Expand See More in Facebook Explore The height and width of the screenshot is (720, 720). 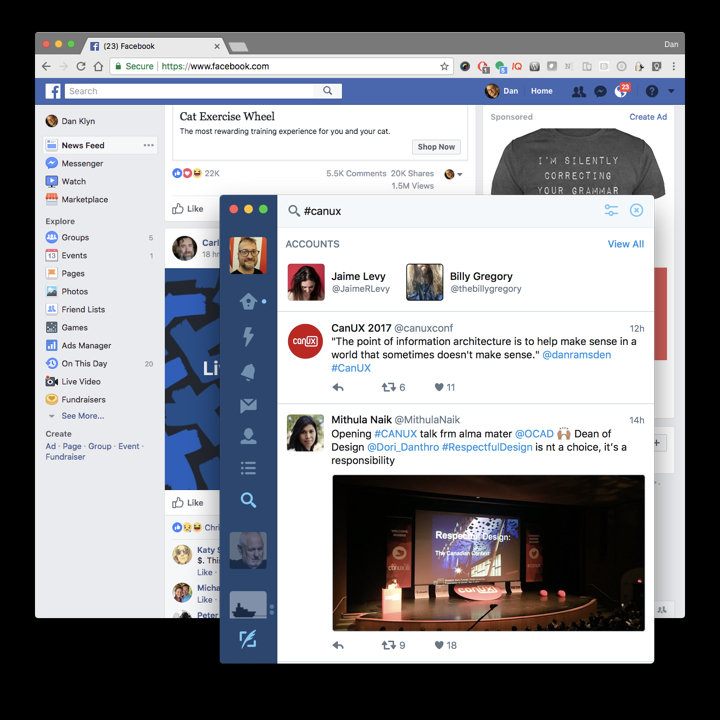click(83, 416)
